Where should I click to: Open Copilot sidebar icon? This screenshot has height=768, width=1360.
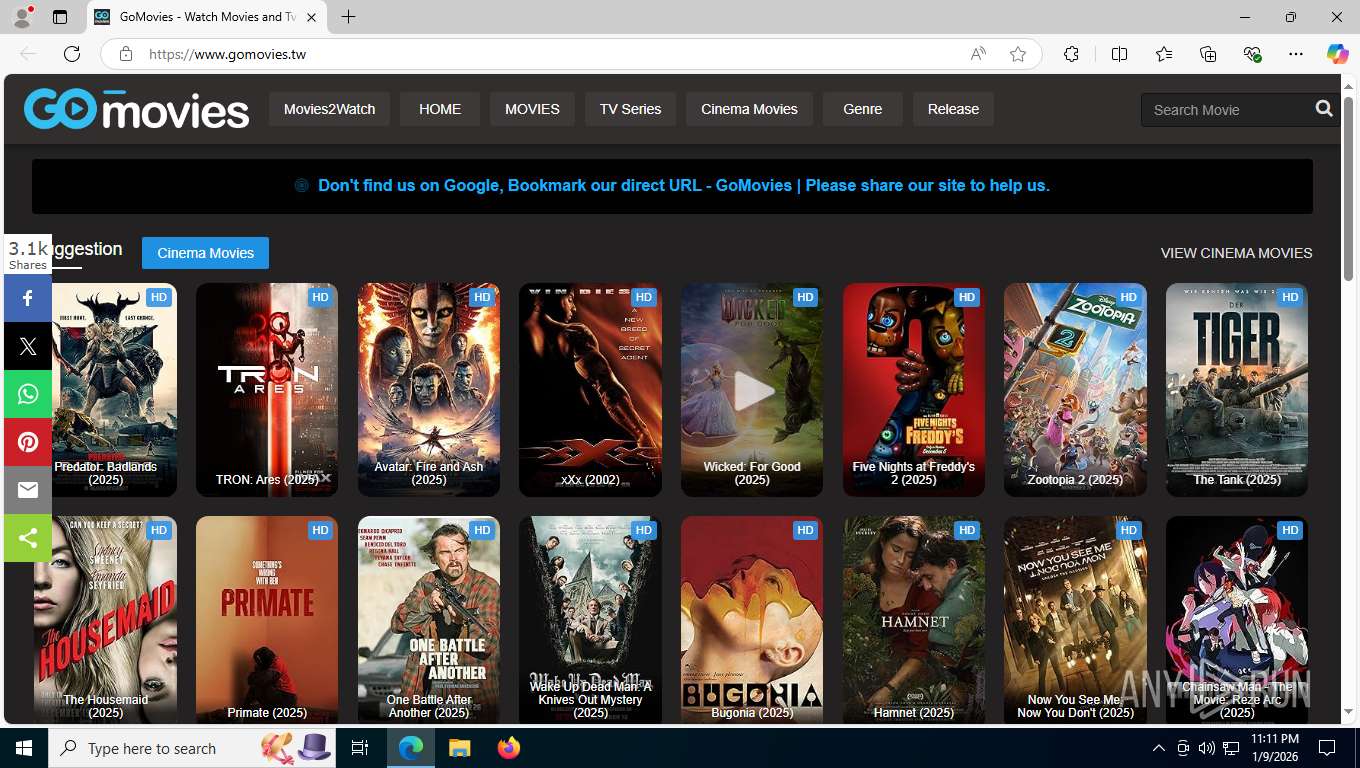[x=1337, y=54]
